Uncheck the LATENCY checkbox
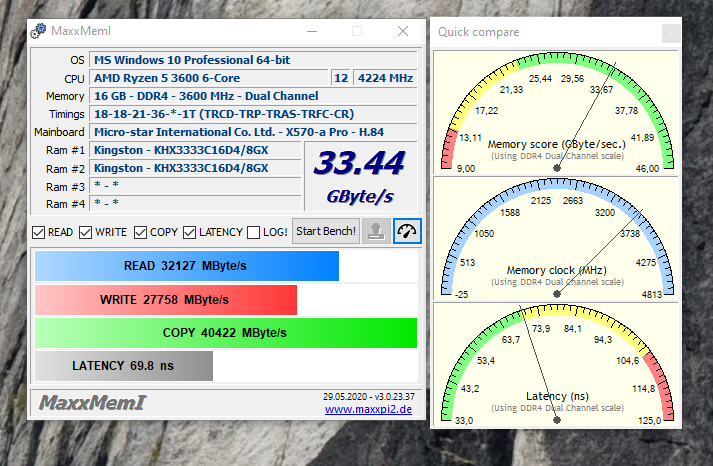Screen dimensions: 713x466 (190, 232)
